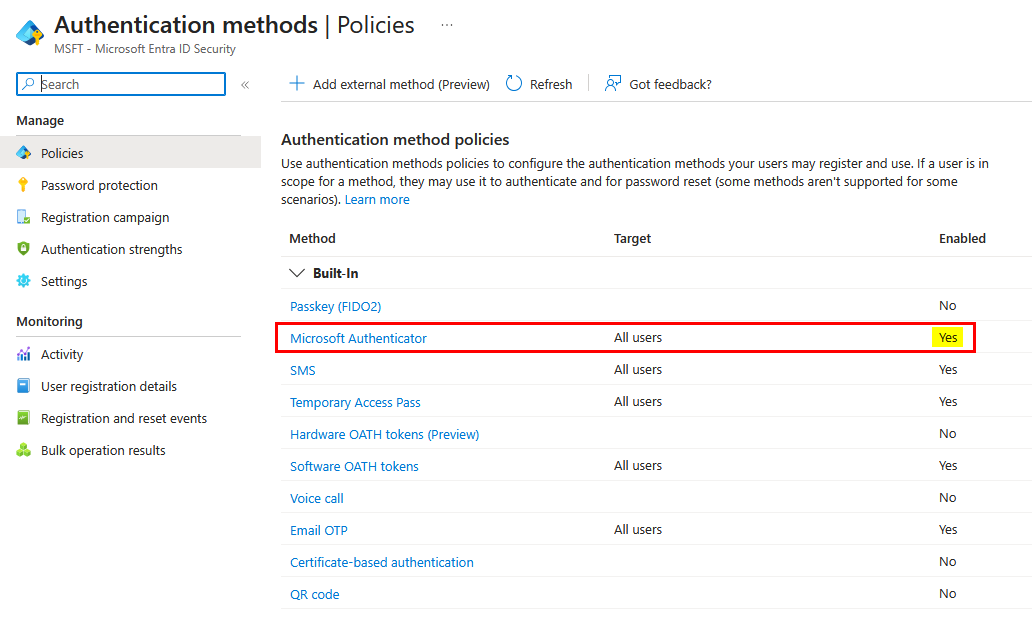The width and height of the screenshot is (1032, 632).
Task: Open Registration and reset events
Action: tap(124, 418)
